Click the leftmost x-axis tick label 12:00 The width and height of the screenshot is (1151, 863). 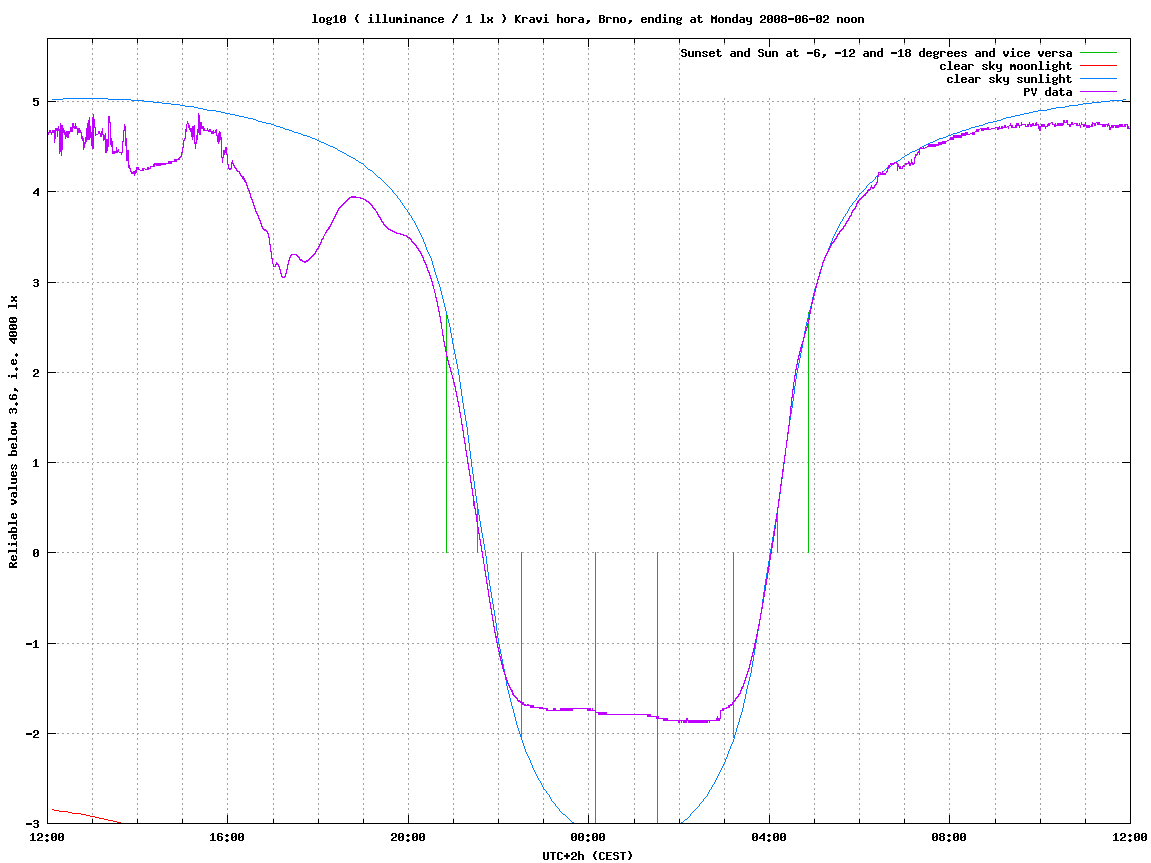(47, 837)
